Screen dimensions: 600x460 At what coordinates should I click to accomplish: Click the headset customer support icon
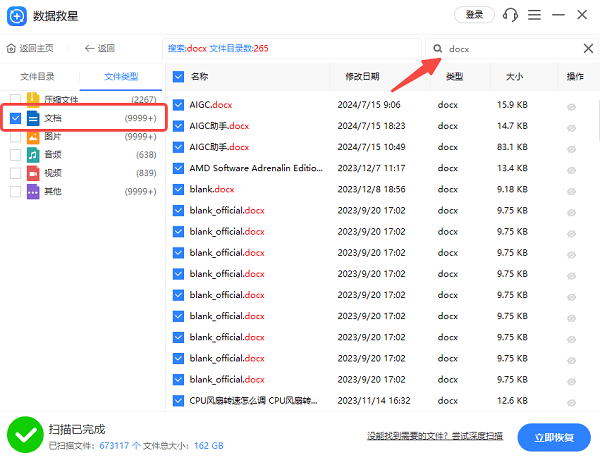pos(510,15)
